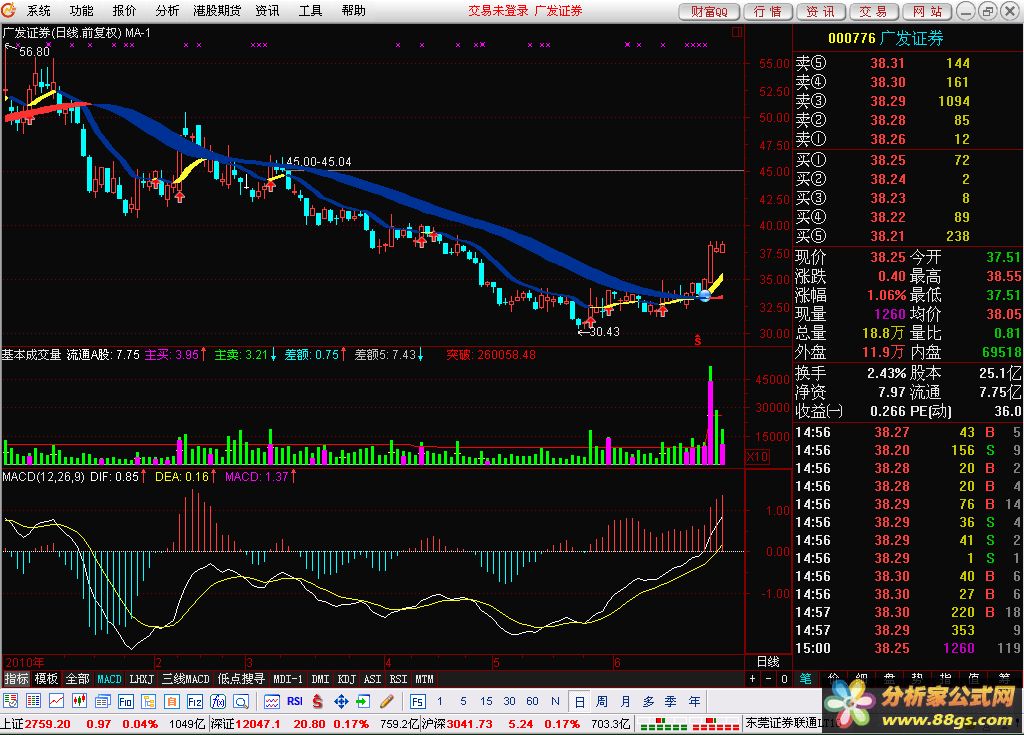Open the f(x) formula manager icon

click(x=218, y=702)
